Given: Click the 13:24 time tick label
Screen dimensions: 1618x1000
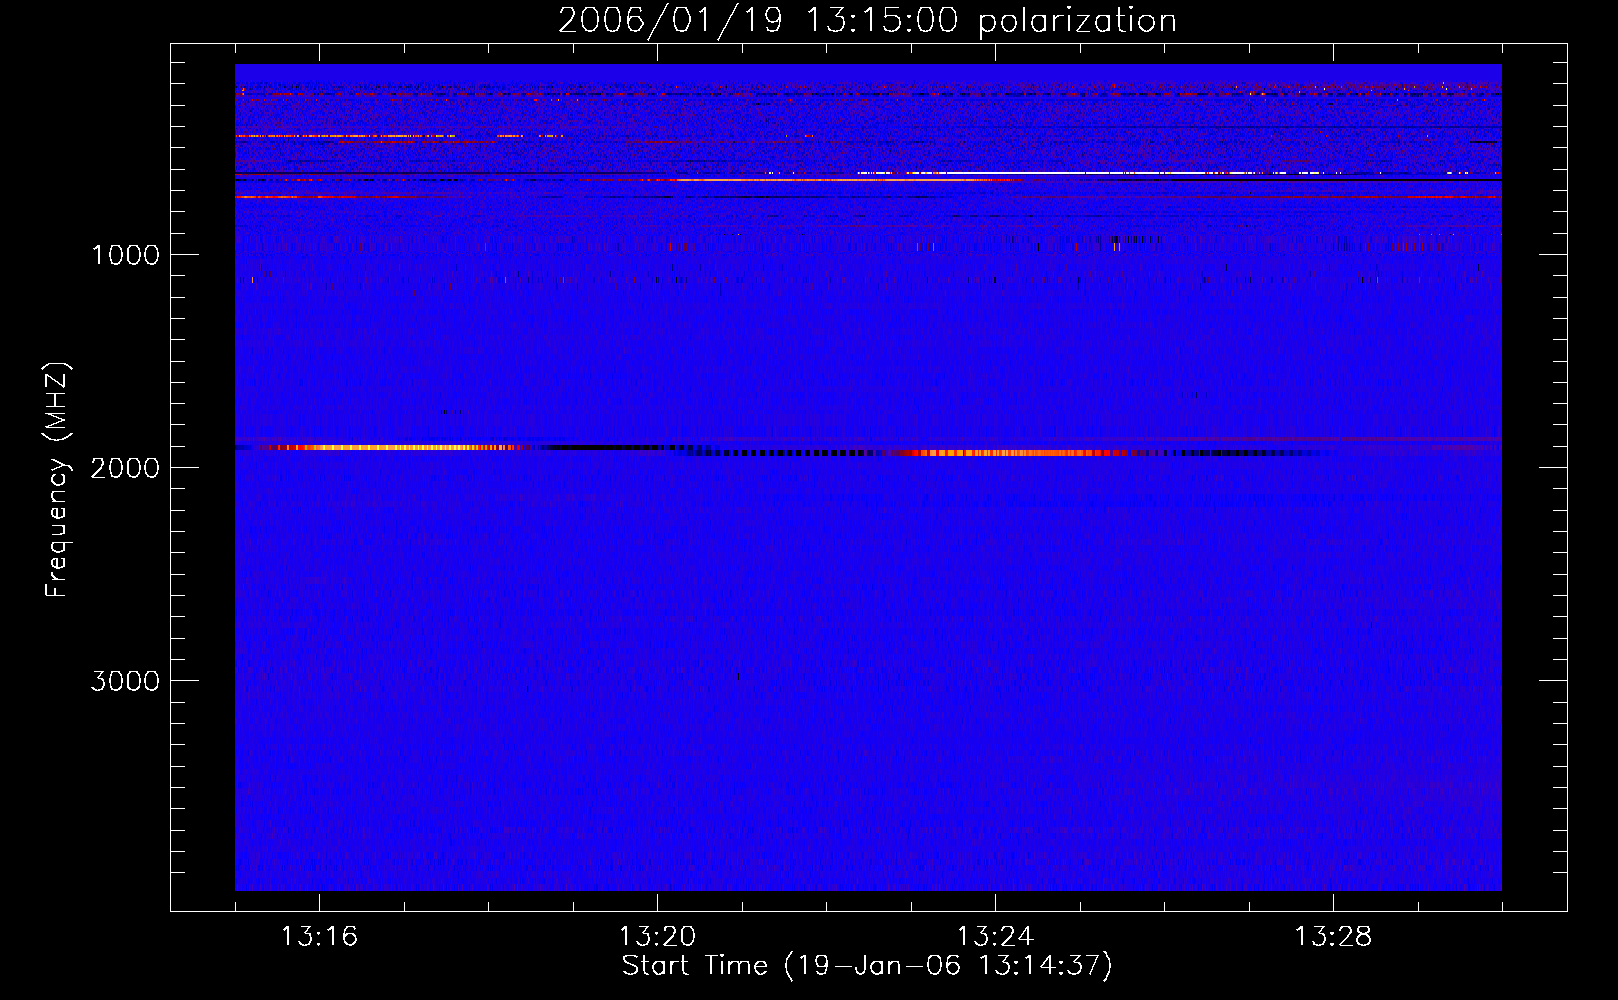Looking at the screenshot, I should click(995, 937).
